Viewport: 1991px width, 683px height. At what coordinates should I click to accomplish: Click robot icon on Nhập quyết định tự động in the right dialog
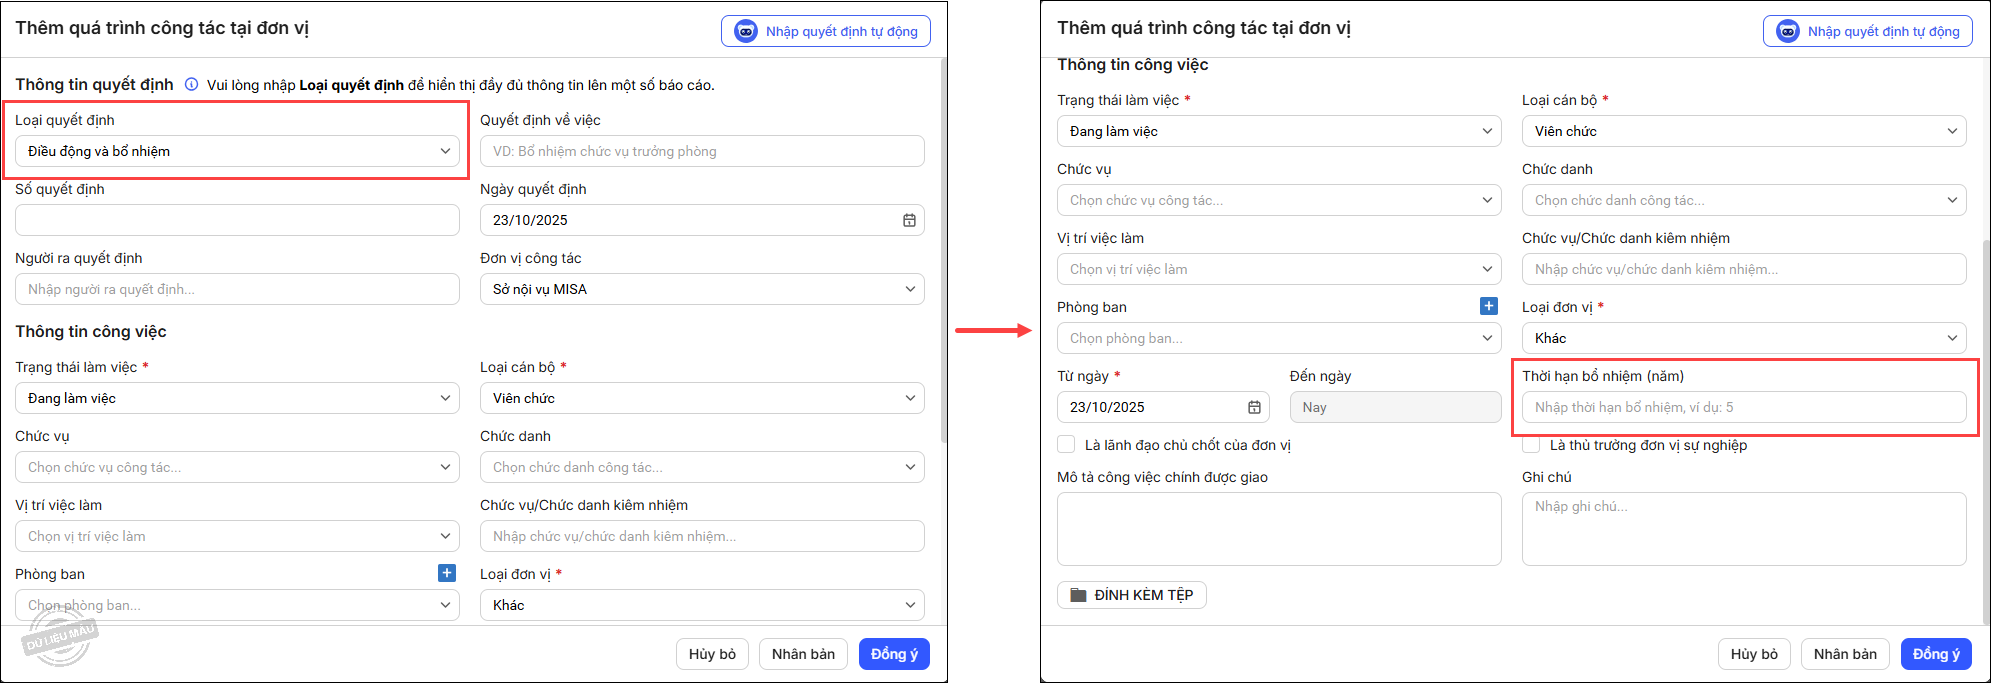(x=1787, y=31)
